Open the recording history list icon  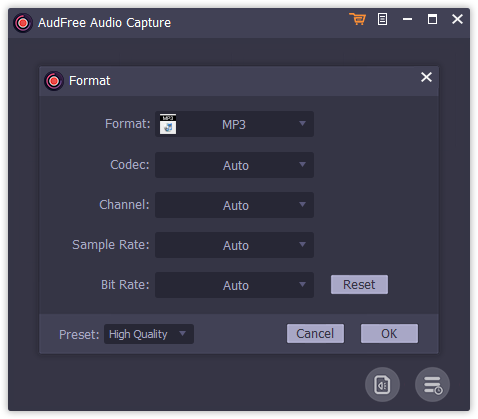tap(432, 385)
